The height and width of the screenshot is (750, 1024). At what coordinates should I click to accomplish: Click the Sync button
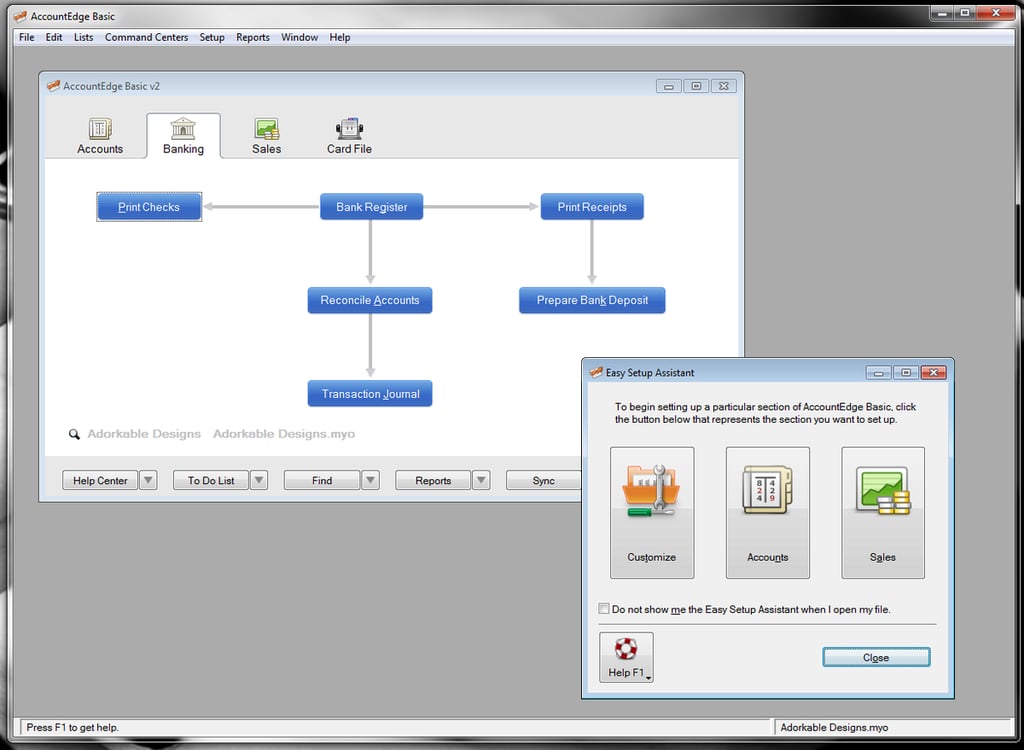(543, 480)
